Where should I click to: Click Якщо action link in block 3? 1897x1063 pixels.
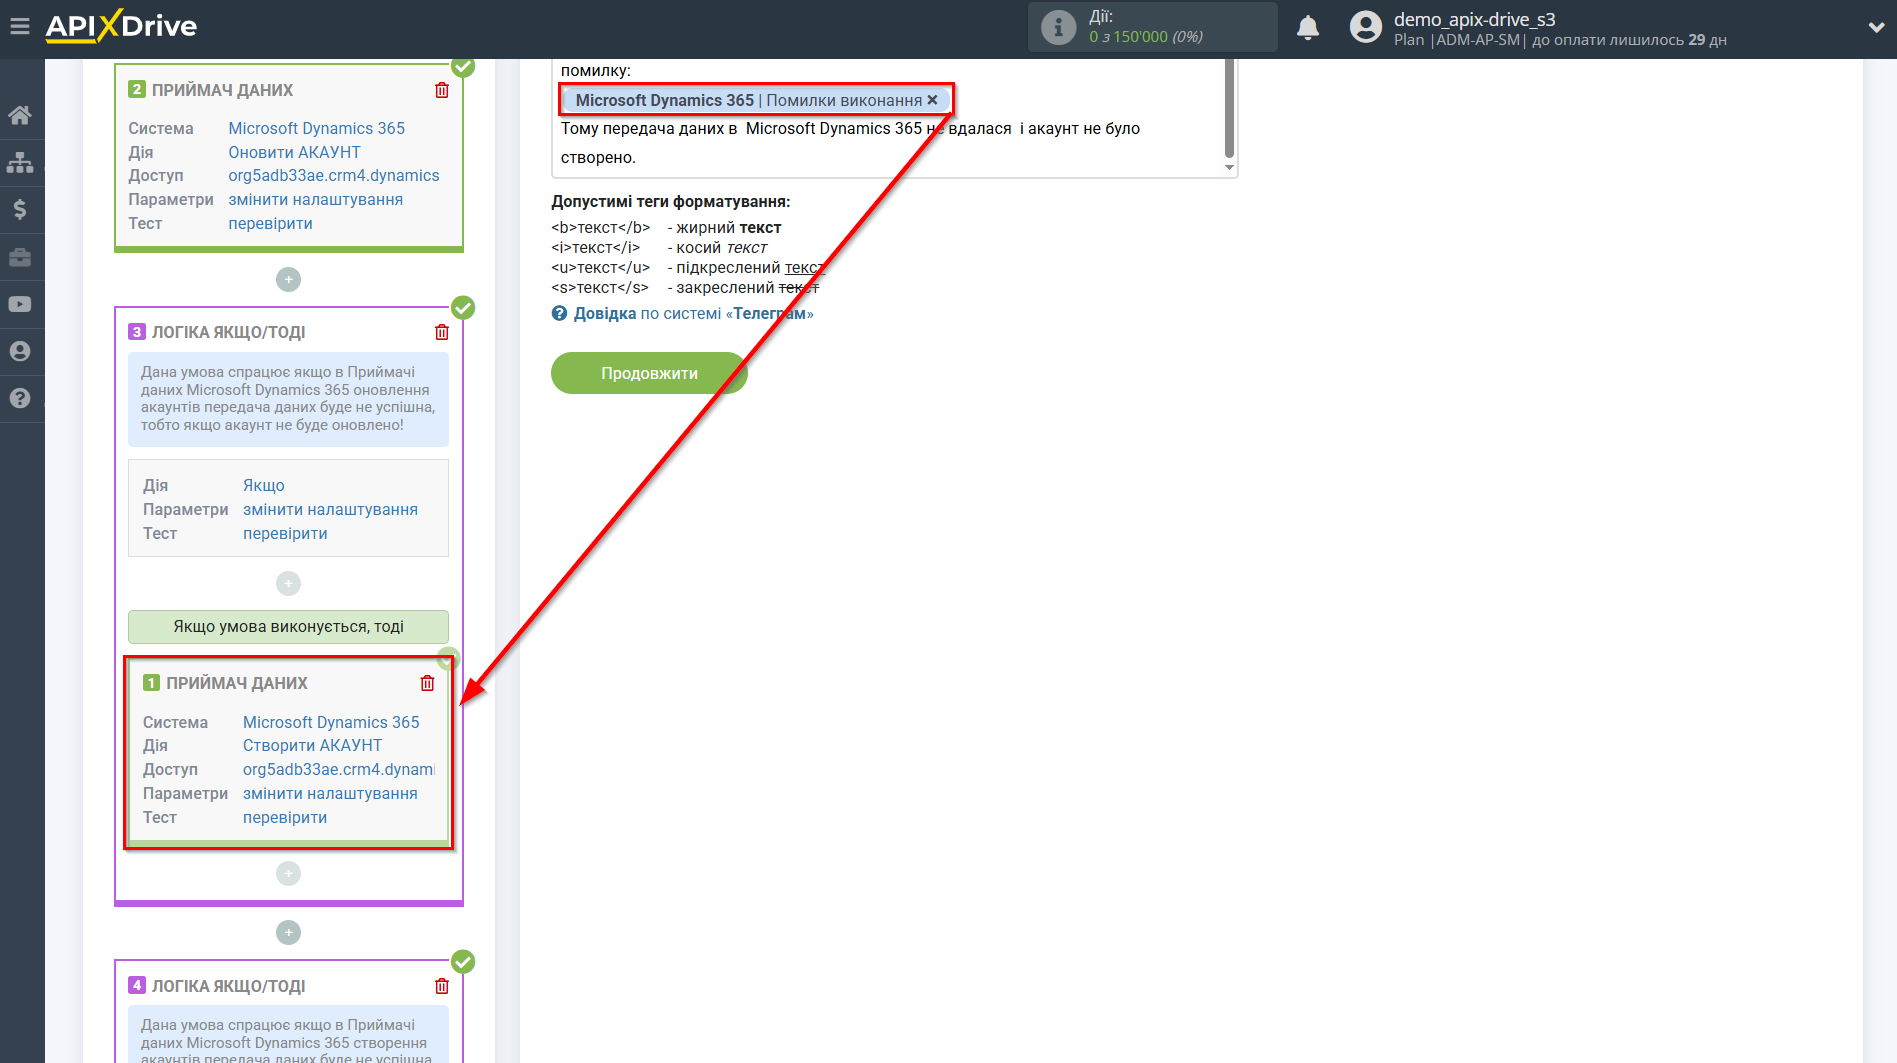263,485
